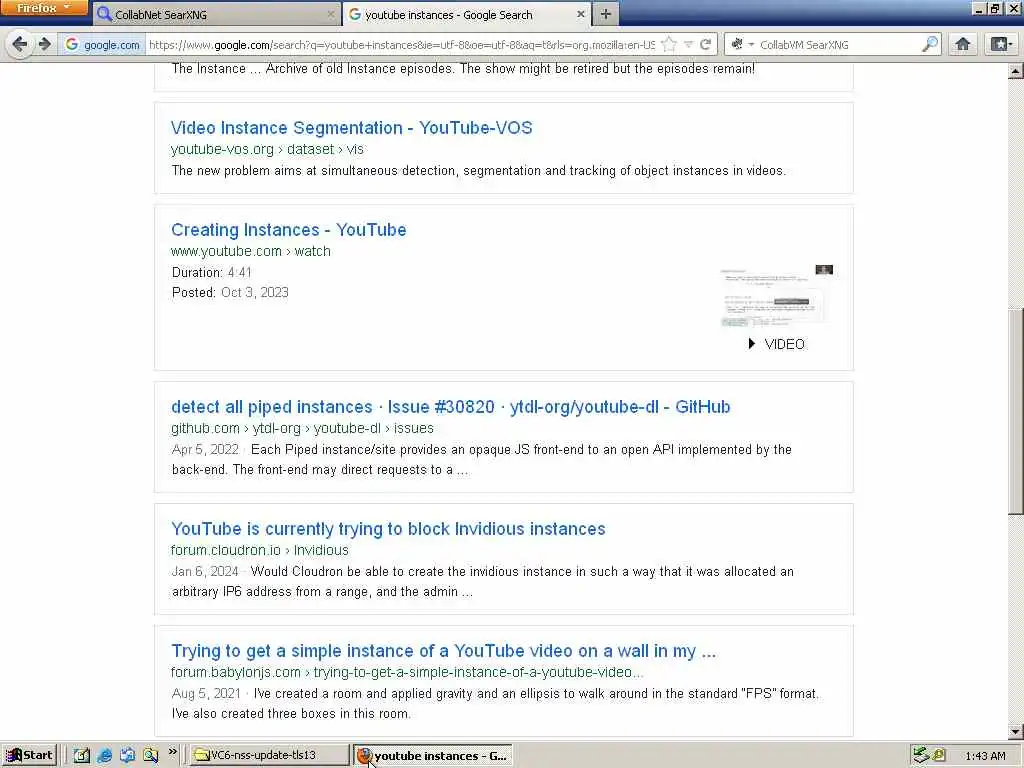Open the Firefox application menu
The image size is (1024, 768).
[44, 8]
